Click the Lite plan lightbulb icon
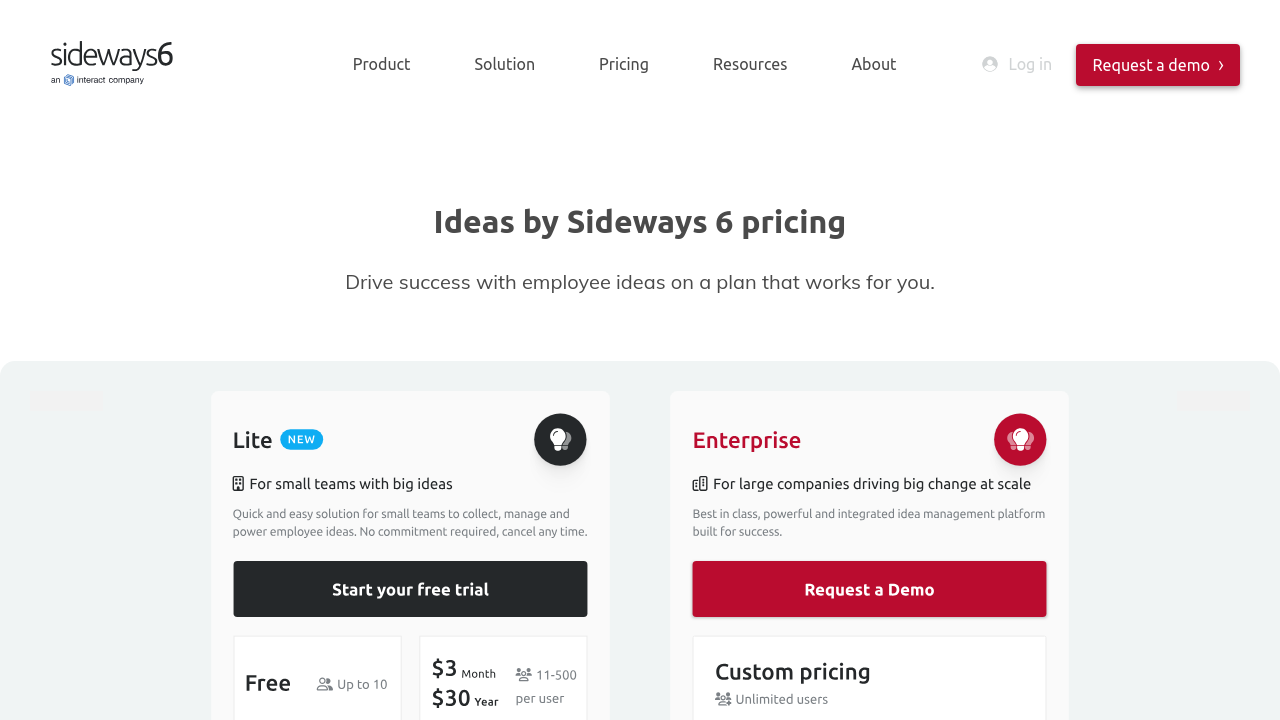 click(560, 439)
